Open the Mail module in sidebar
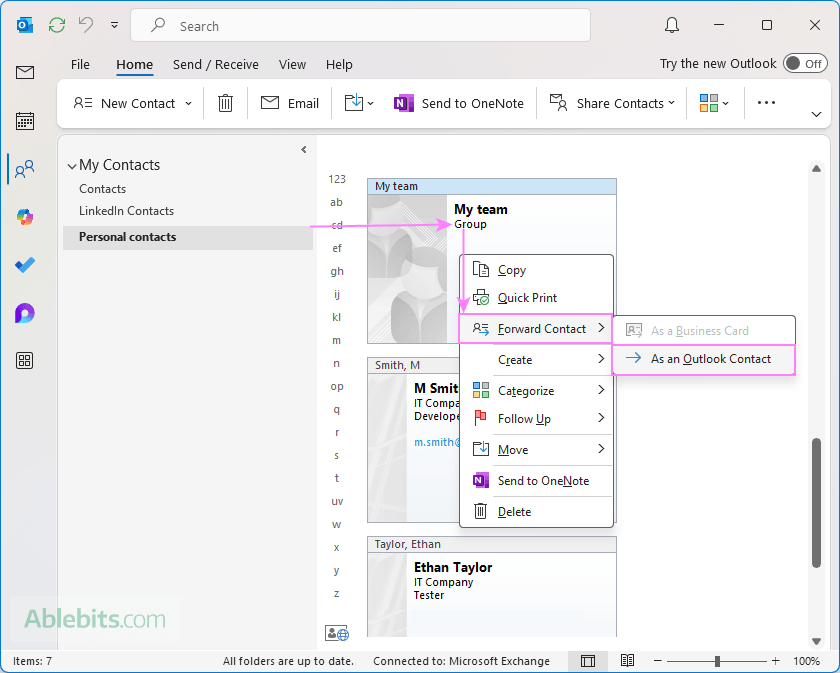The width and height of the screenshot is (840, 673). point(25,72)
